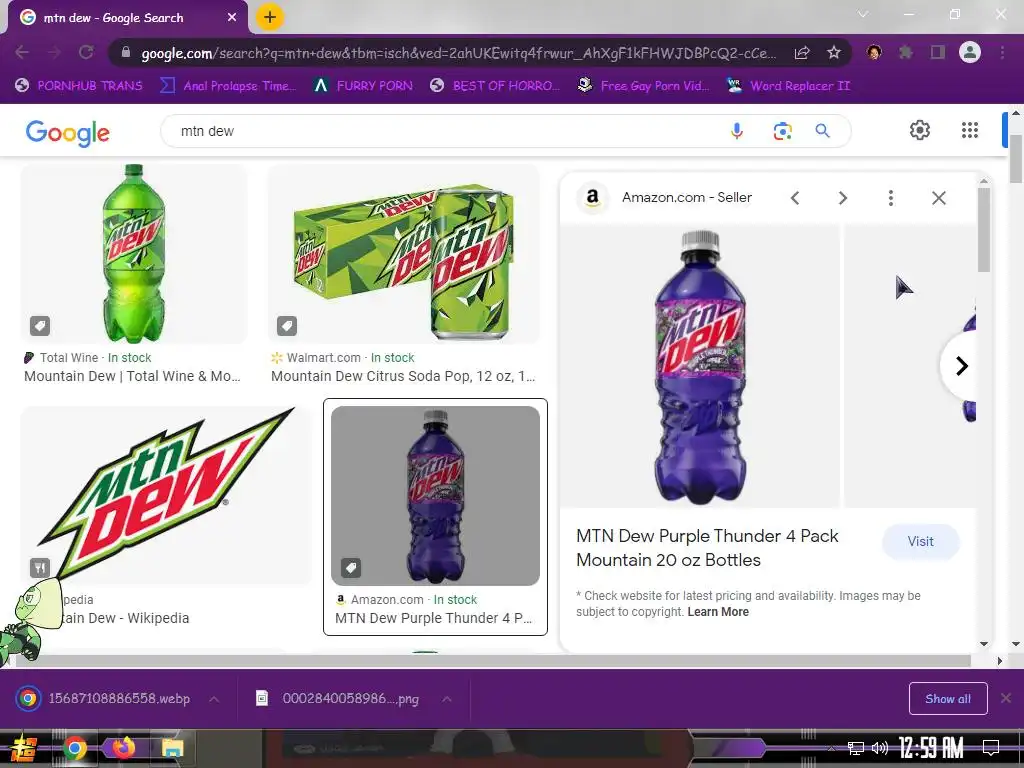Open the extensions puzzle icon

tap(905, 52)
